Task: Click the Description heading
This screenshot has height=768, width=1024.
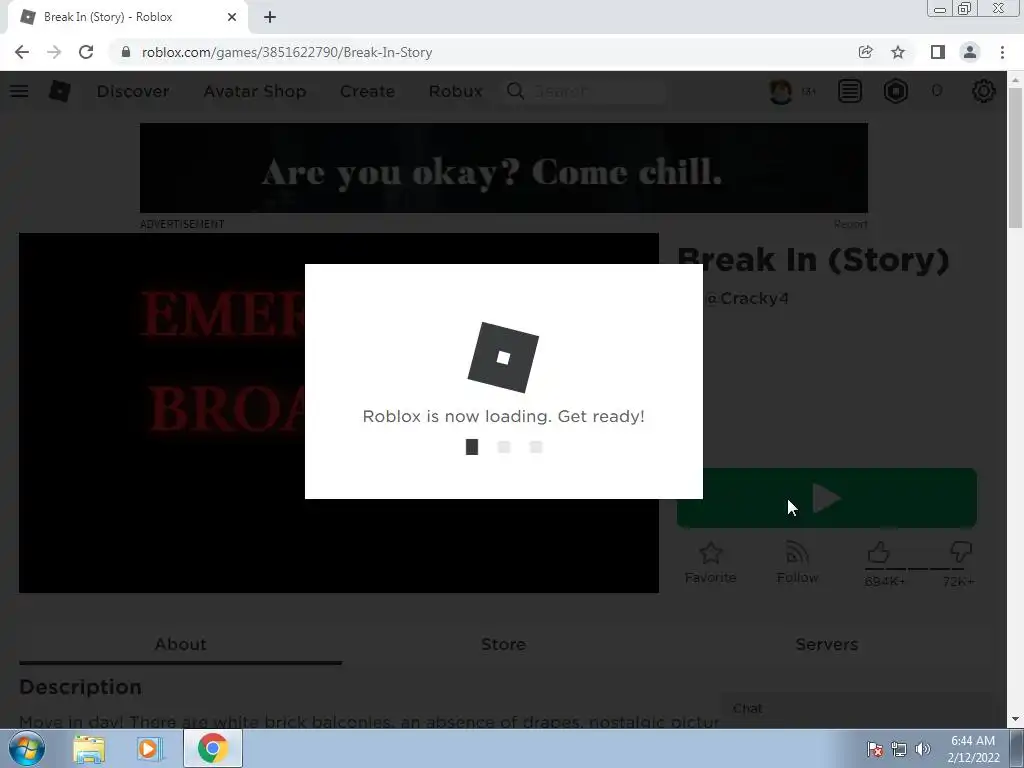Action: [x=80, y=687]
